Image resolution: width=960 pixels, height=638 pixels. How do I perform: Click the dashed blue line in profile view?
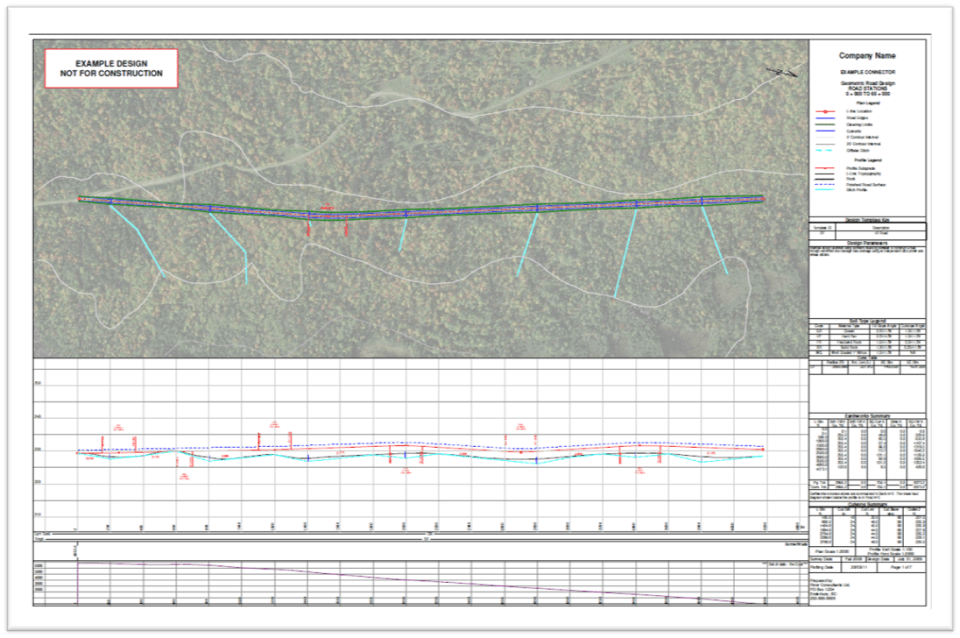400,443
